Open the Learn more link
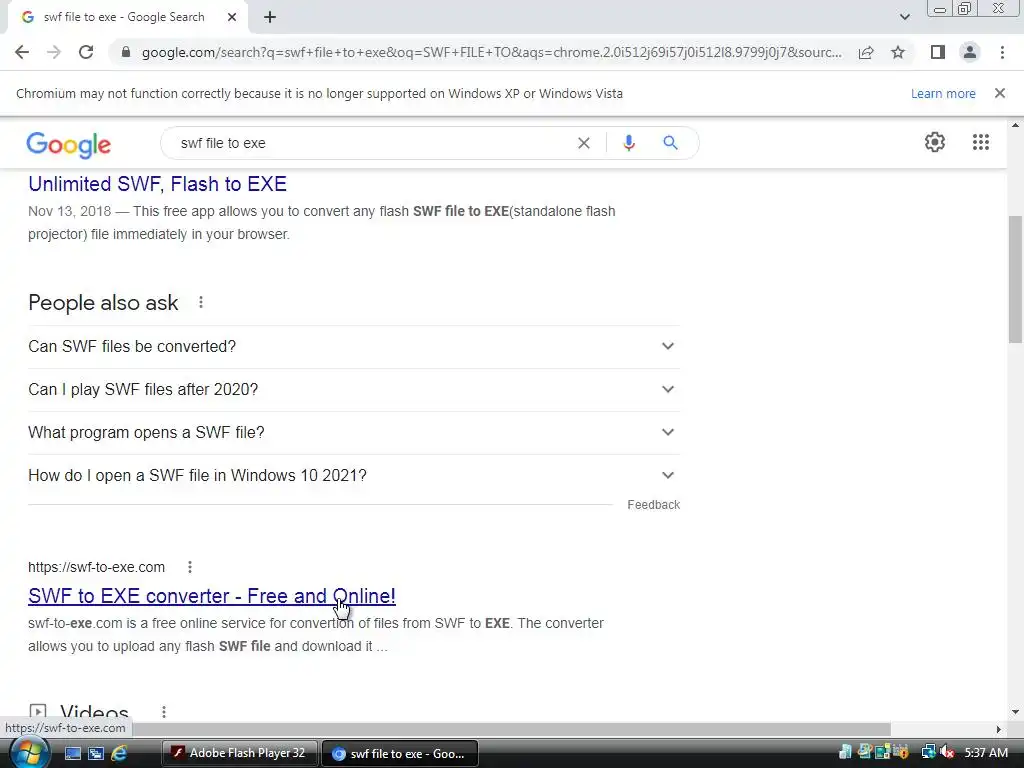Screen dimensions: 1024x768 coord(943,93)
